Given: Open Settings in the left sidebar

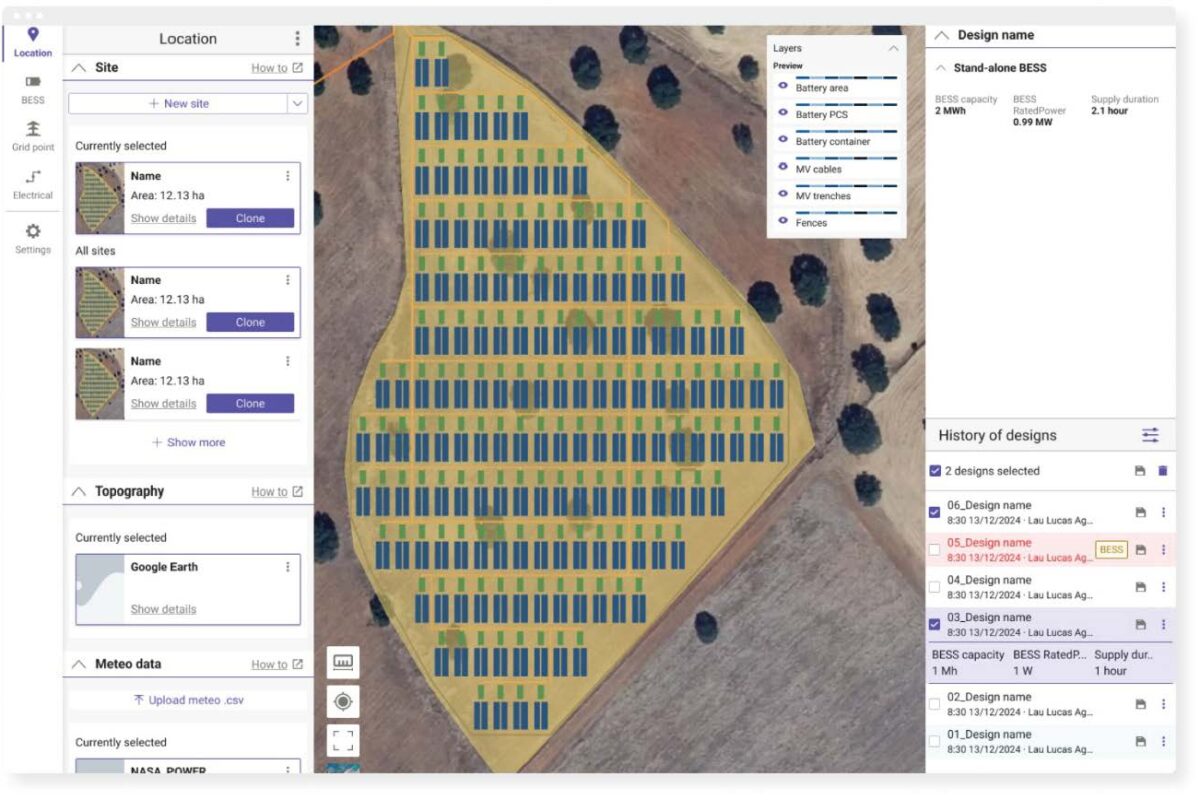Looking at the screenshot, I should coord(33,238).
